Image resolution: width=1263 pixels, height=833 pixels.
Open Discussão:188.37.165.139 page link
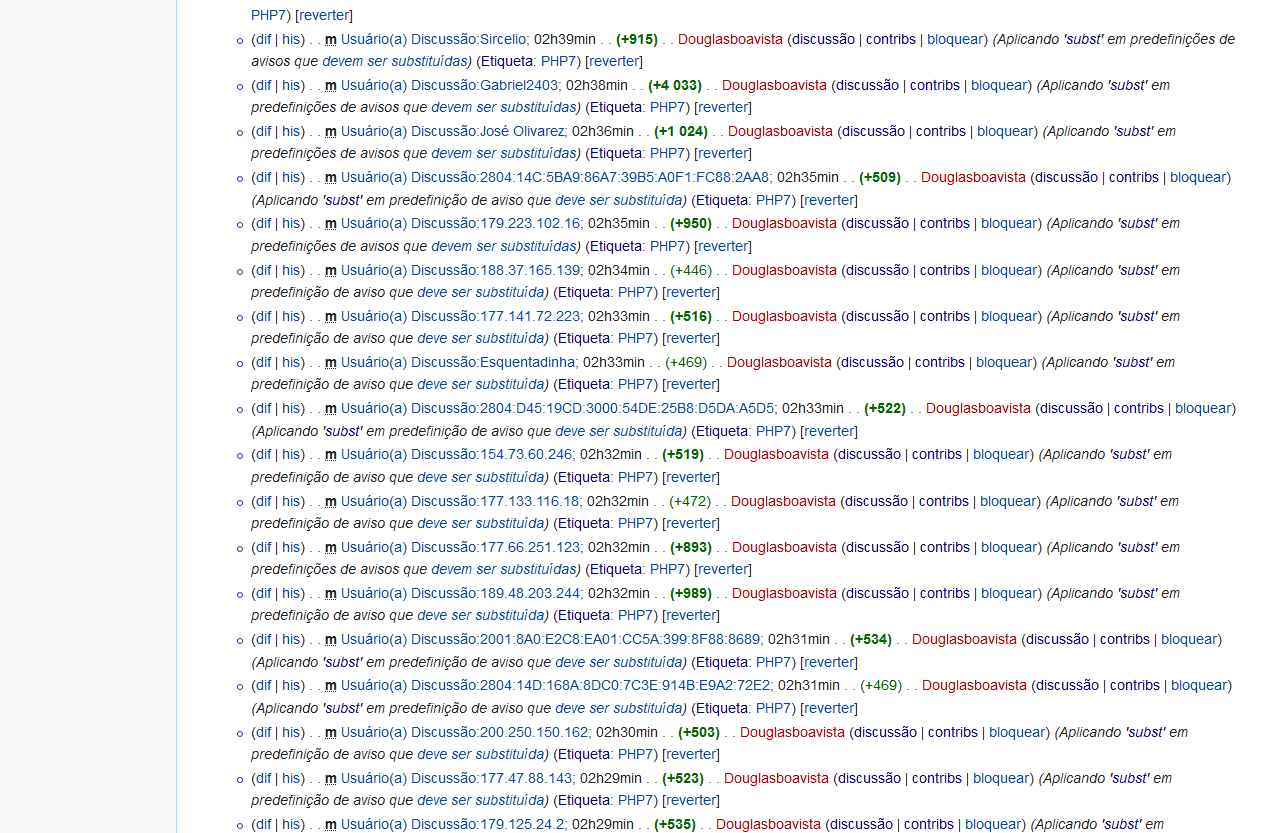(x=462, y=270)
